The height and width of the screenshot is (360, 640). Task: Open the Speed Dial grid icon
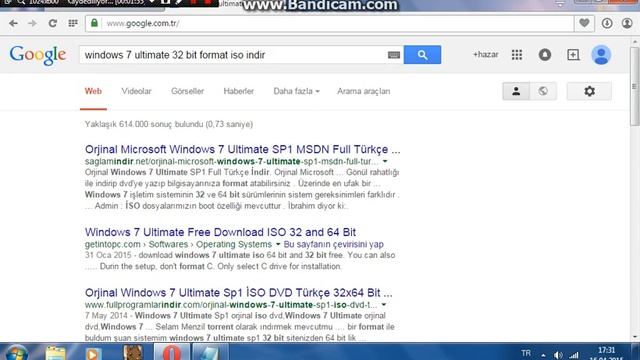(x=73, y=23)
